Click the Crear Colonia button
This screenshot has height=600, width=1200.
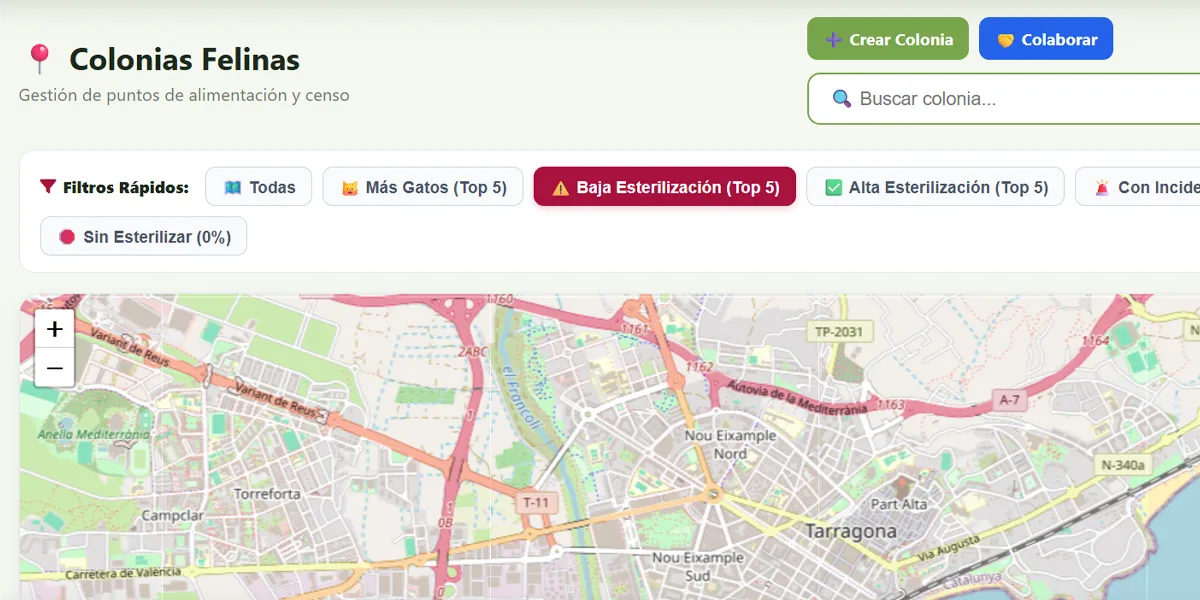888,39
